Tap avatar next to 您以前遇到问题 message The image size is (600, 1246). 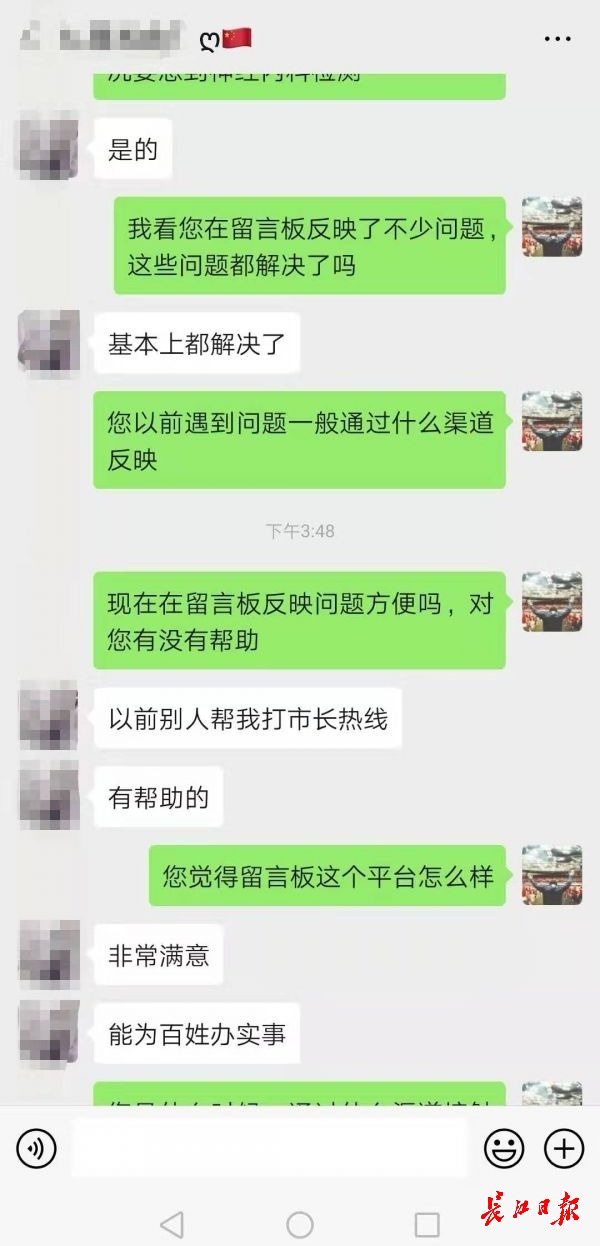pyautogui.click(x=552, y=421)
